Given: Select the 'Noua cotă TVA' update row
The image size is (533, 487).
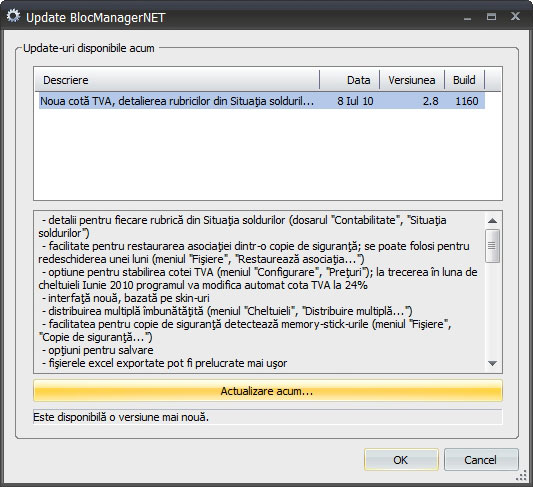Looking at the screenshot, I should pos(262,101).
